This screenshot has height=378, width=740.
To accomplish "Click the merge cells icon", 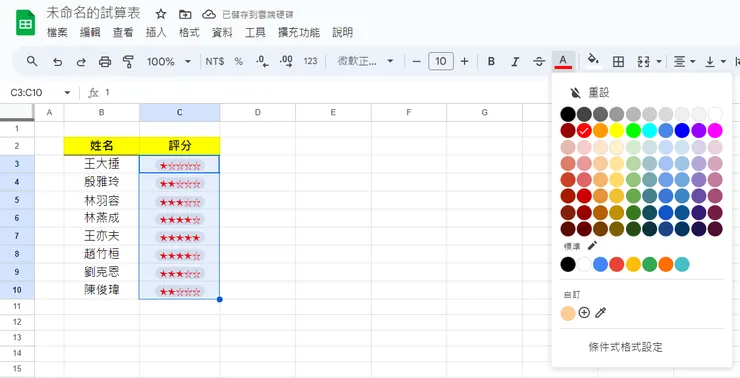I will [x=643, y=61].
